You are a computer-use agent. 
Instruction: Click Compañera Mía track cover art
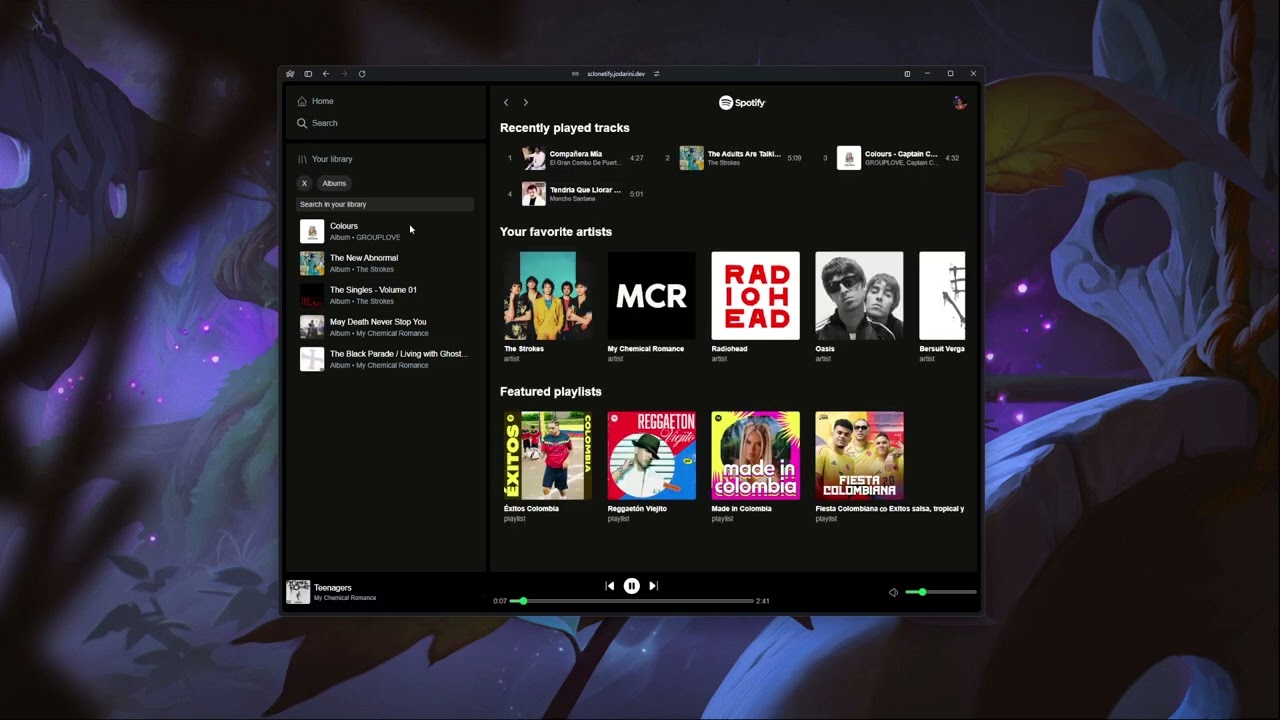tap(534, 158)
